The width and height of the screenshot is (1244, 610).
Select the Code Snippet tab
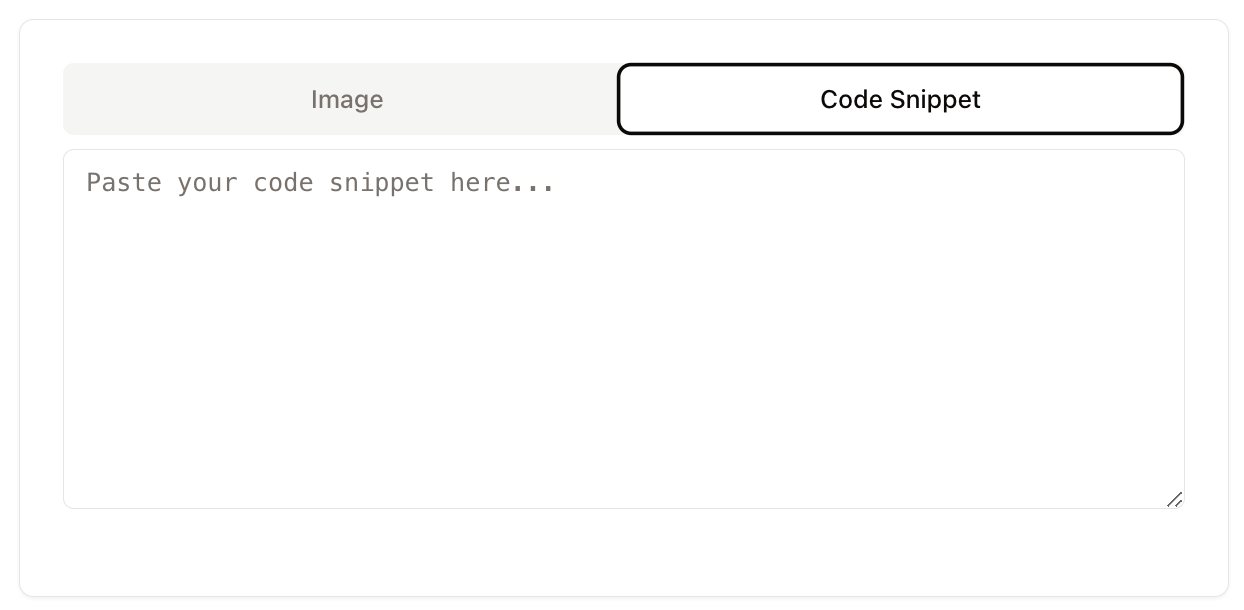900,99
